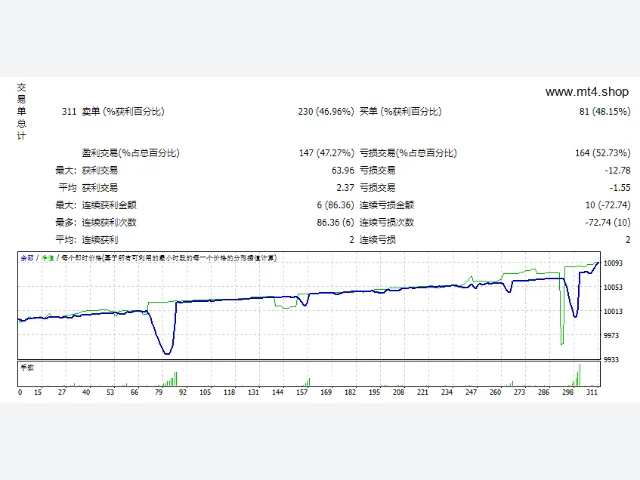
Task: Click the 卖单 (%获利百分比) label
Action: [x=123, y=111]
